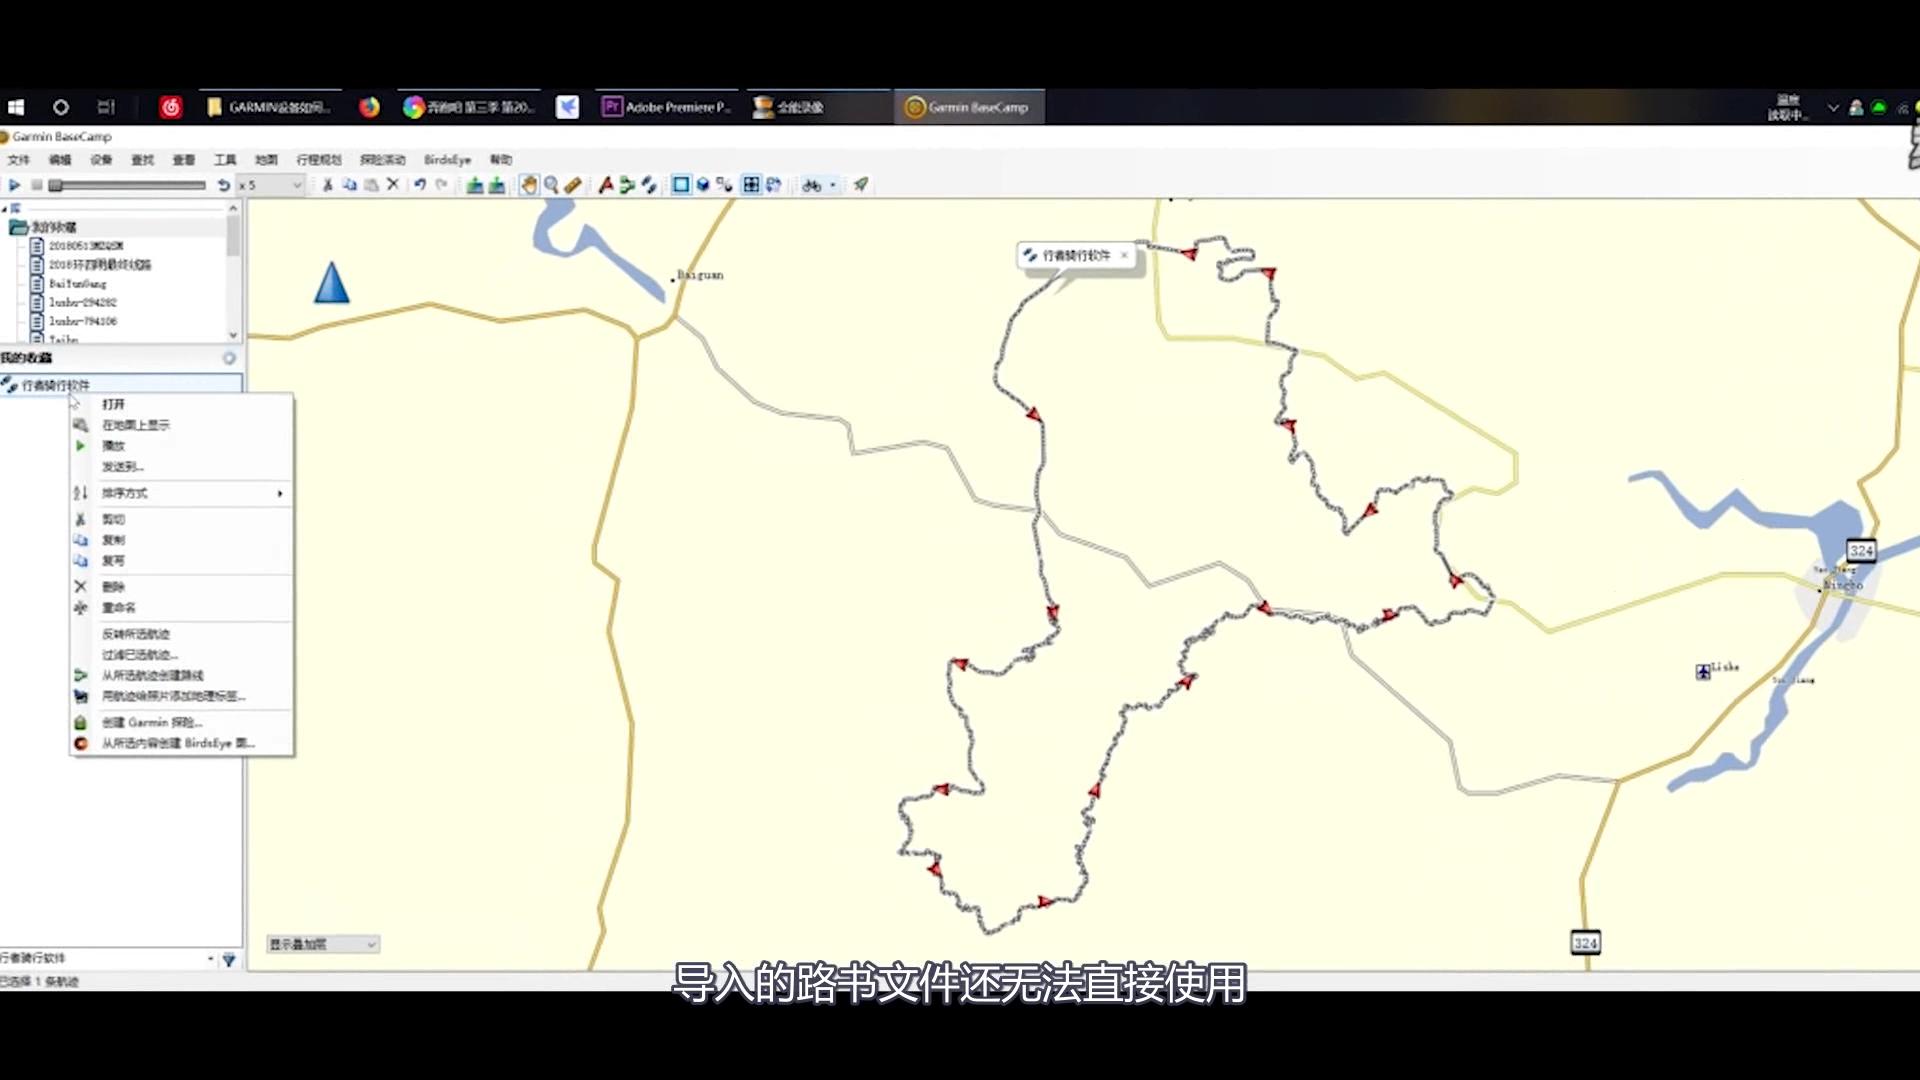The height and width of the screenshot is (1080, 1920).
Task: Select the Measure distance ruler tool
Action: 571,184
